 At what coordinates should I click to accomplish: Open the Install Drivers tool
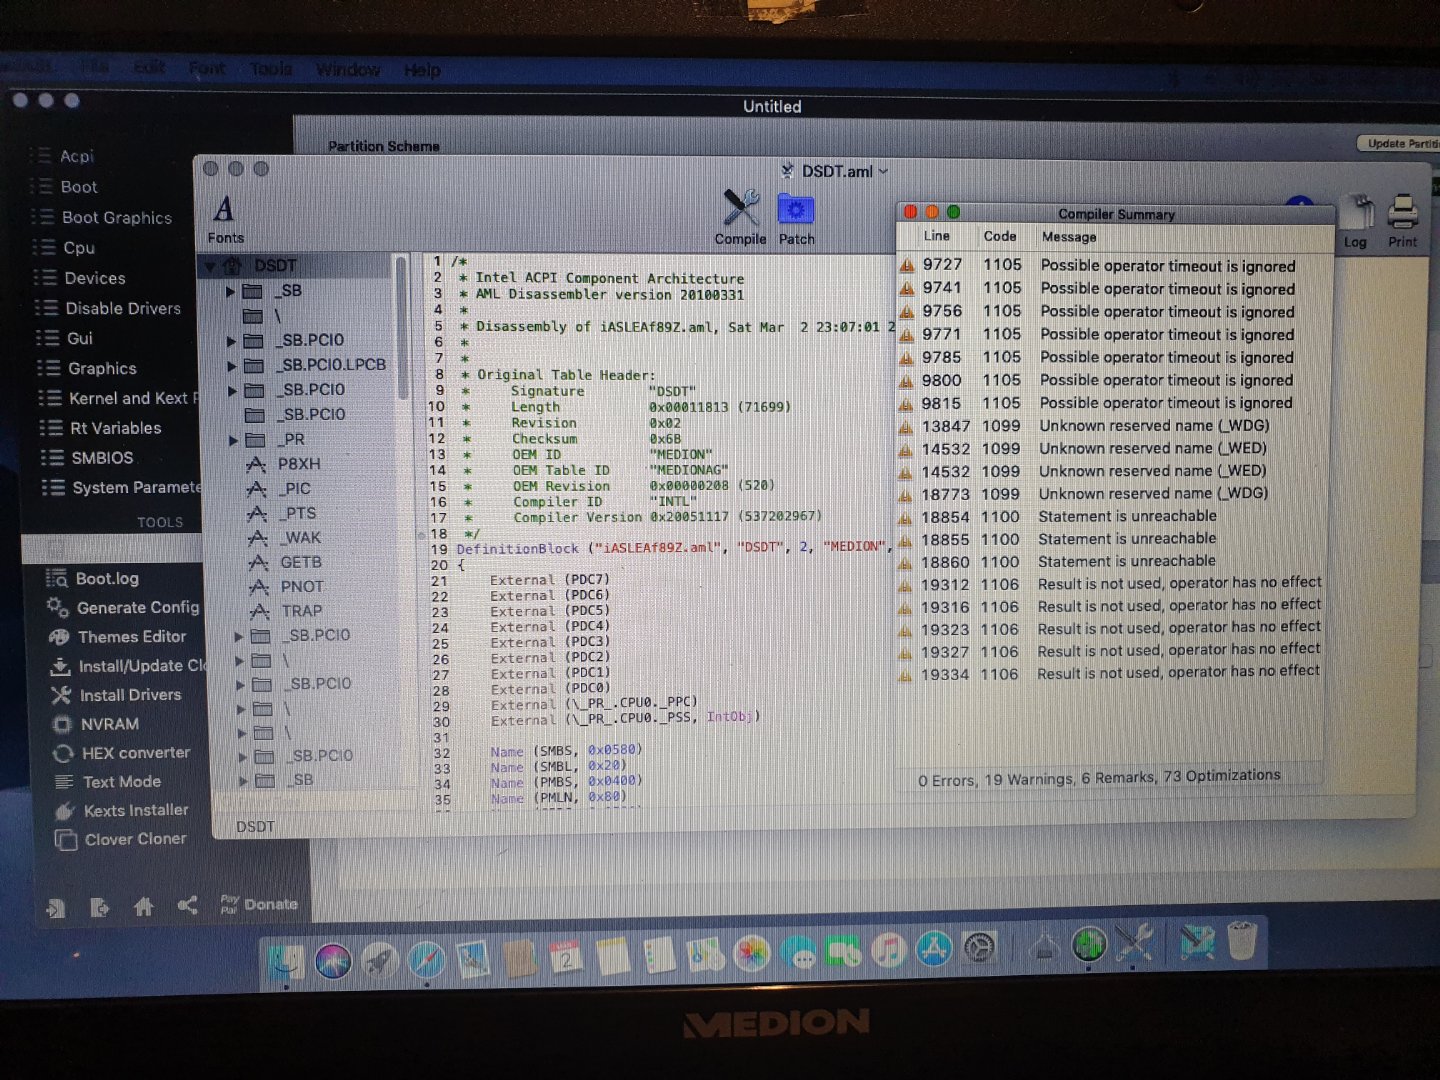tap(117, 695)
